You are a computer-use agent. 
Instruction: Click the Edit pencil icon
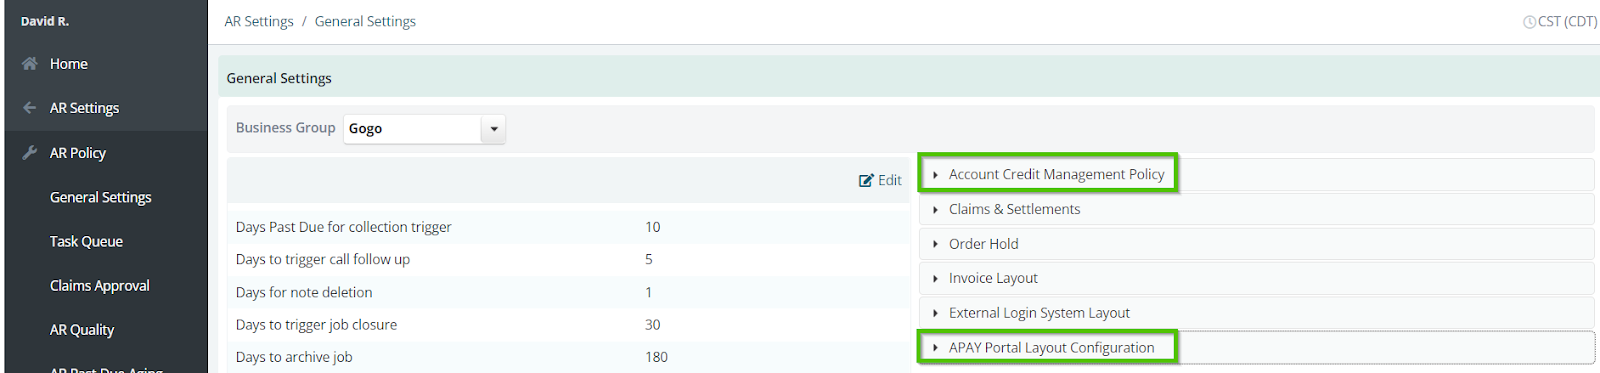(866, 181)
